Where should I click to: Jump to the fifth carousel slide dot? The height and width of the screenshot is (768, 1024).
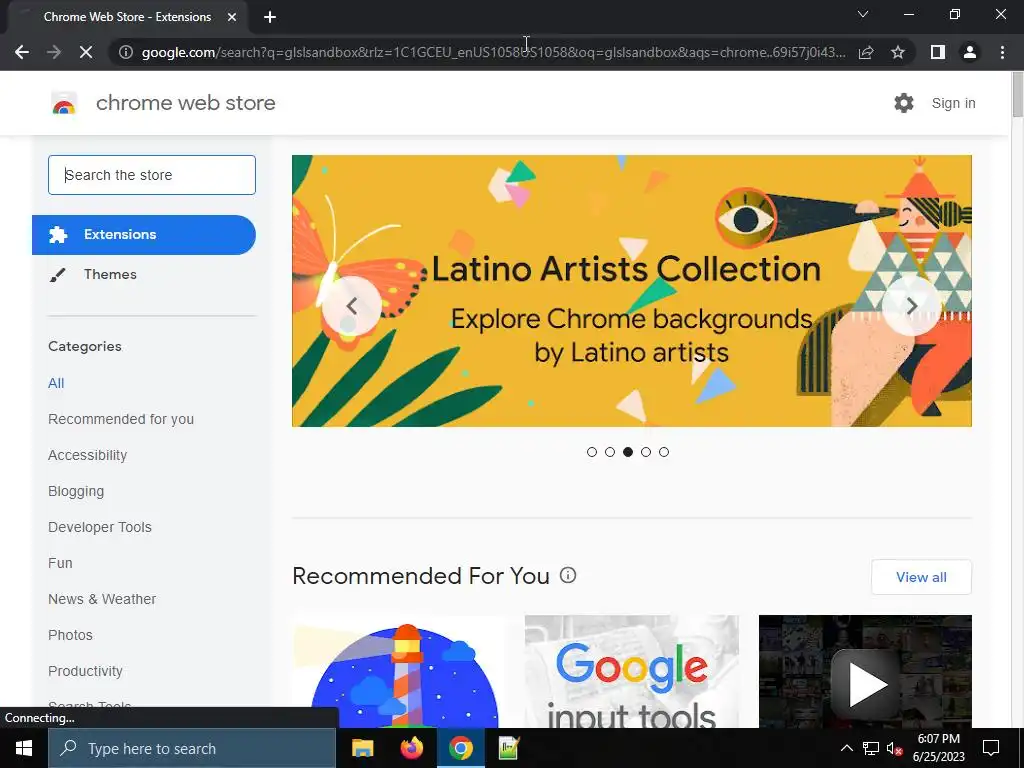(x=664, y=452)
